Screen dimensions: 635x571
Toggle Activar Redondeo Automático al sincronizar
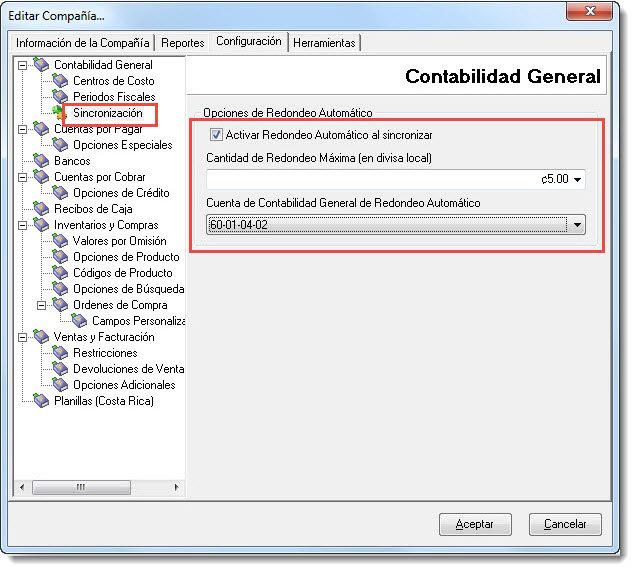216,134
